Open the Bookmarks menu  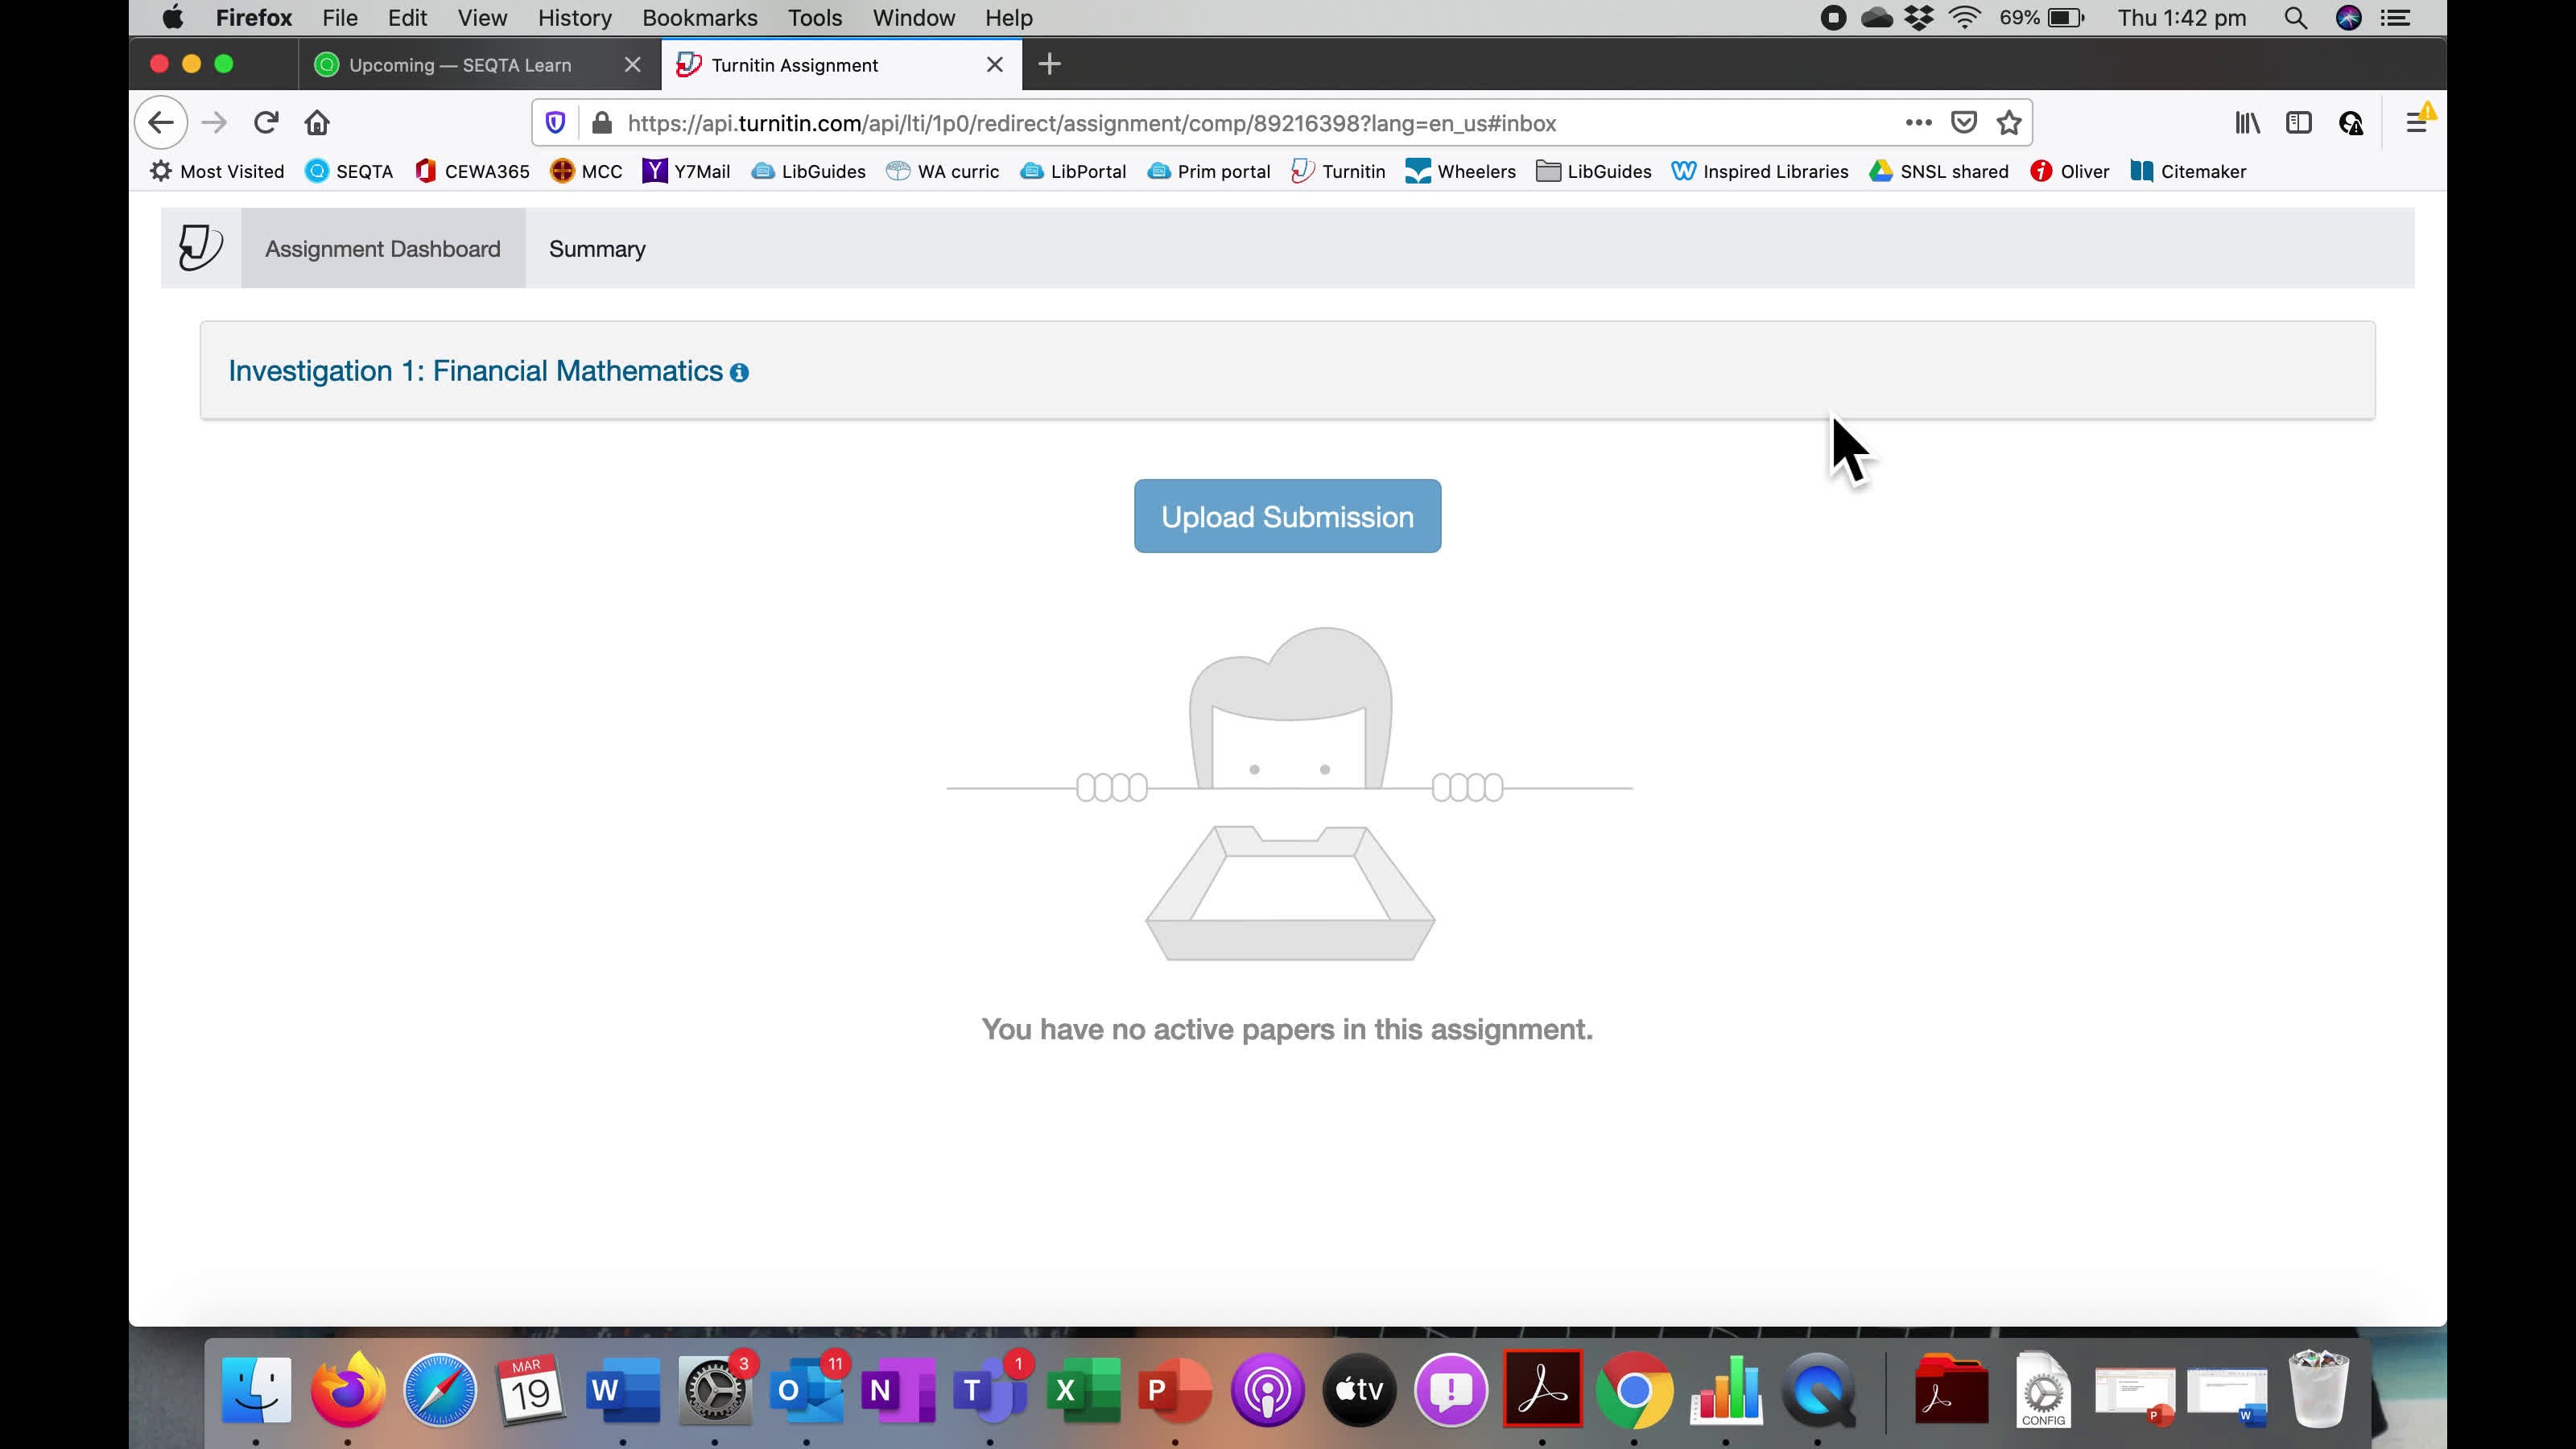tap(700, 18)
